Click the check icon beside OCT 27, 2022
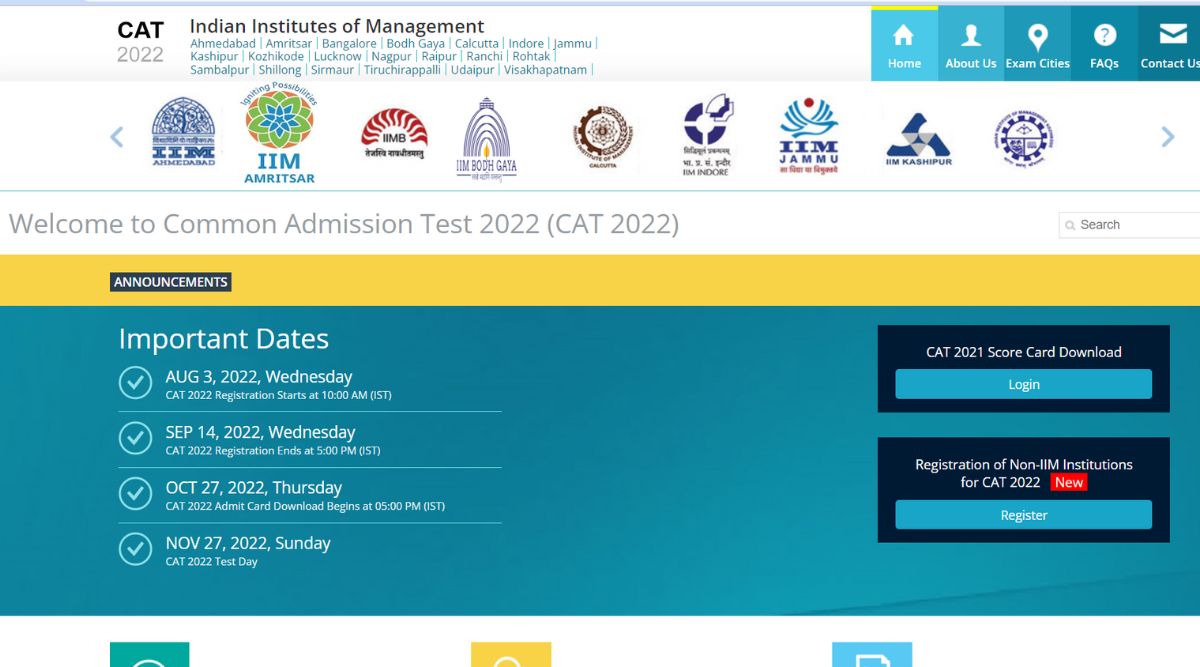1200x667 pixels. point(135,493)
